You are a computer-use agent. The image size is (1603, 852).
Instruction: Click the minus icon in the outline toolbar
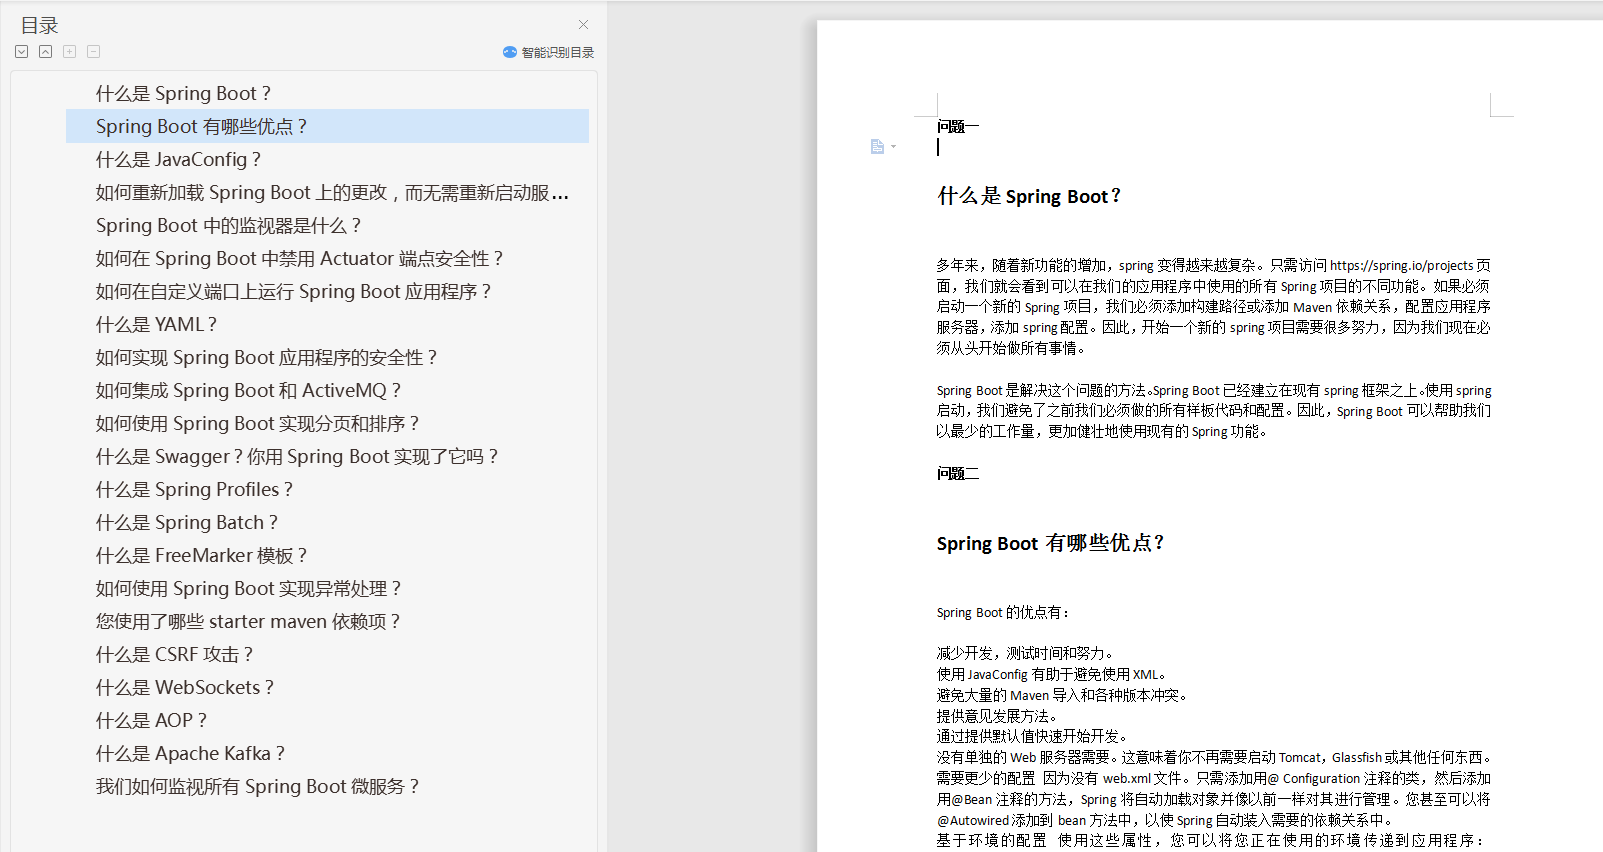(94, 52)
